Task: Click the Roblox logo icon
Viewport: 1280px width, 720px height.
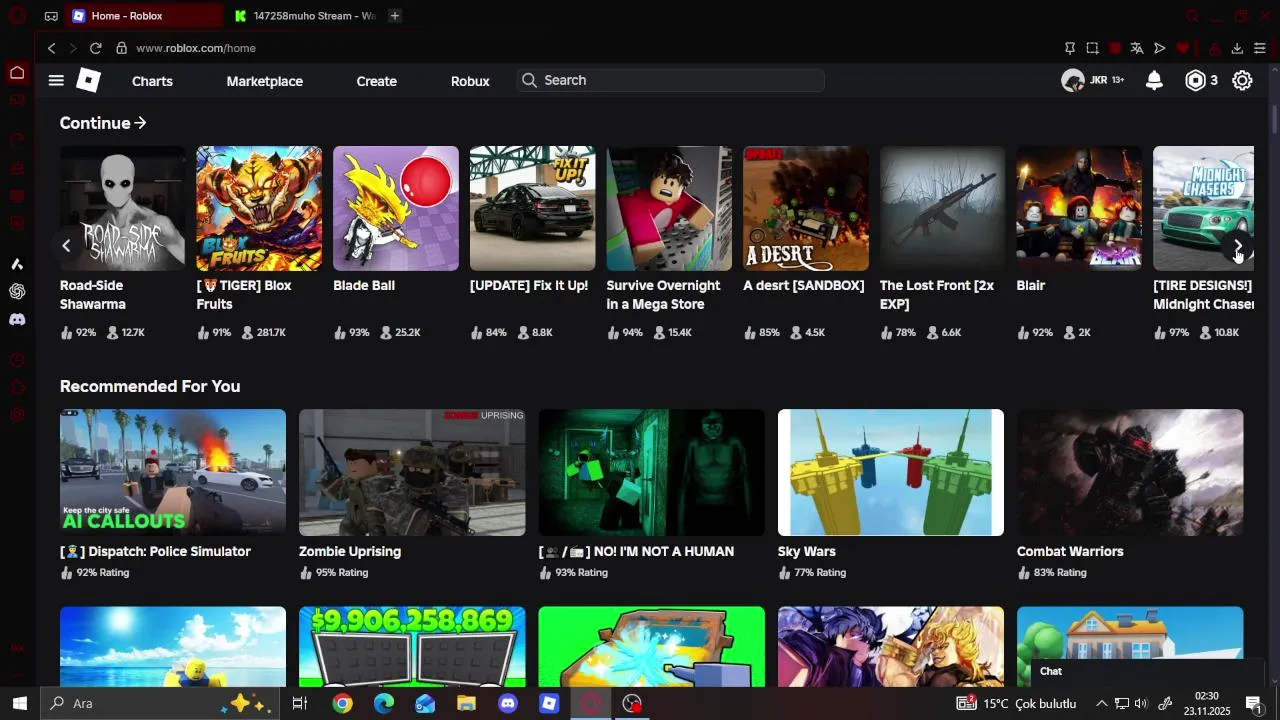Action: click(89, 81)
